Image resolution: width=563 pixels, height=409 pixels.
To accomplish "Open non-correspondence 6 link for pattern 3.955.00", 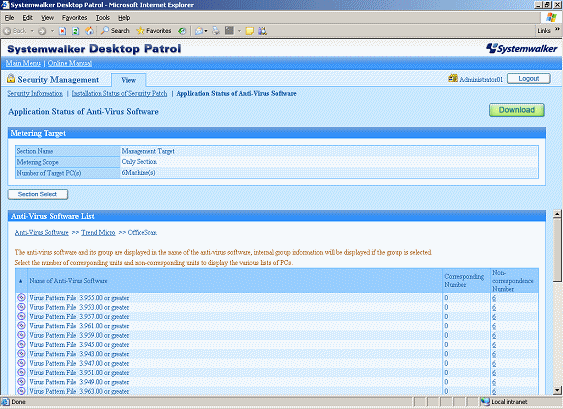I will coord(494,298).
